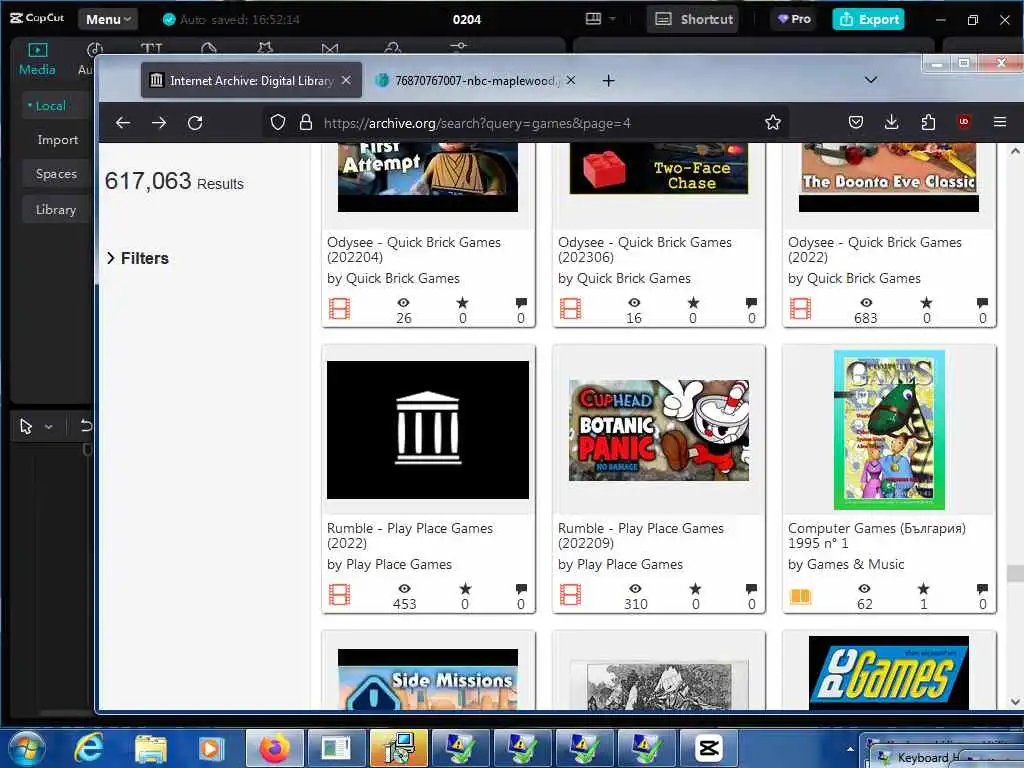
Task: Open Computer Games (България) 1995 title
Action: coord(876,536)
